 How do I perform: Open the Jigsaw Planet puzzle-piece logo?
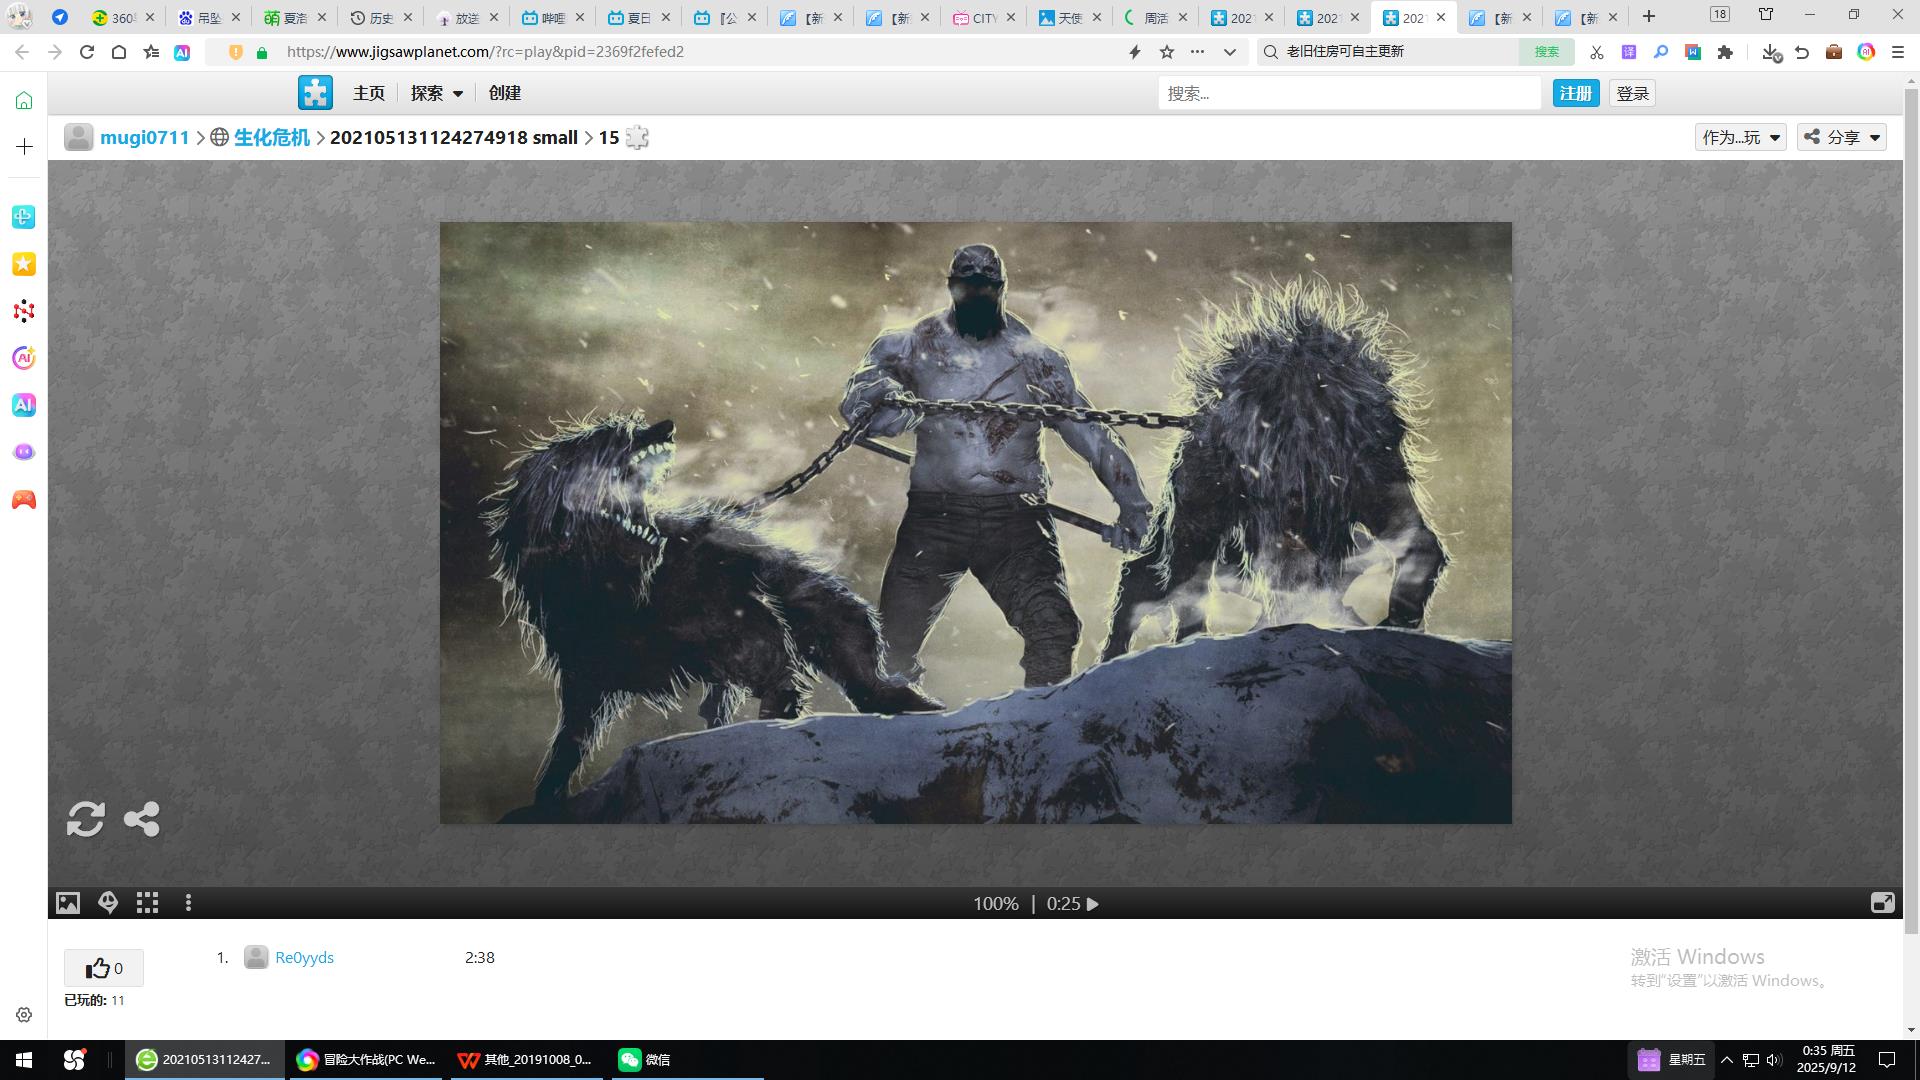315,93
